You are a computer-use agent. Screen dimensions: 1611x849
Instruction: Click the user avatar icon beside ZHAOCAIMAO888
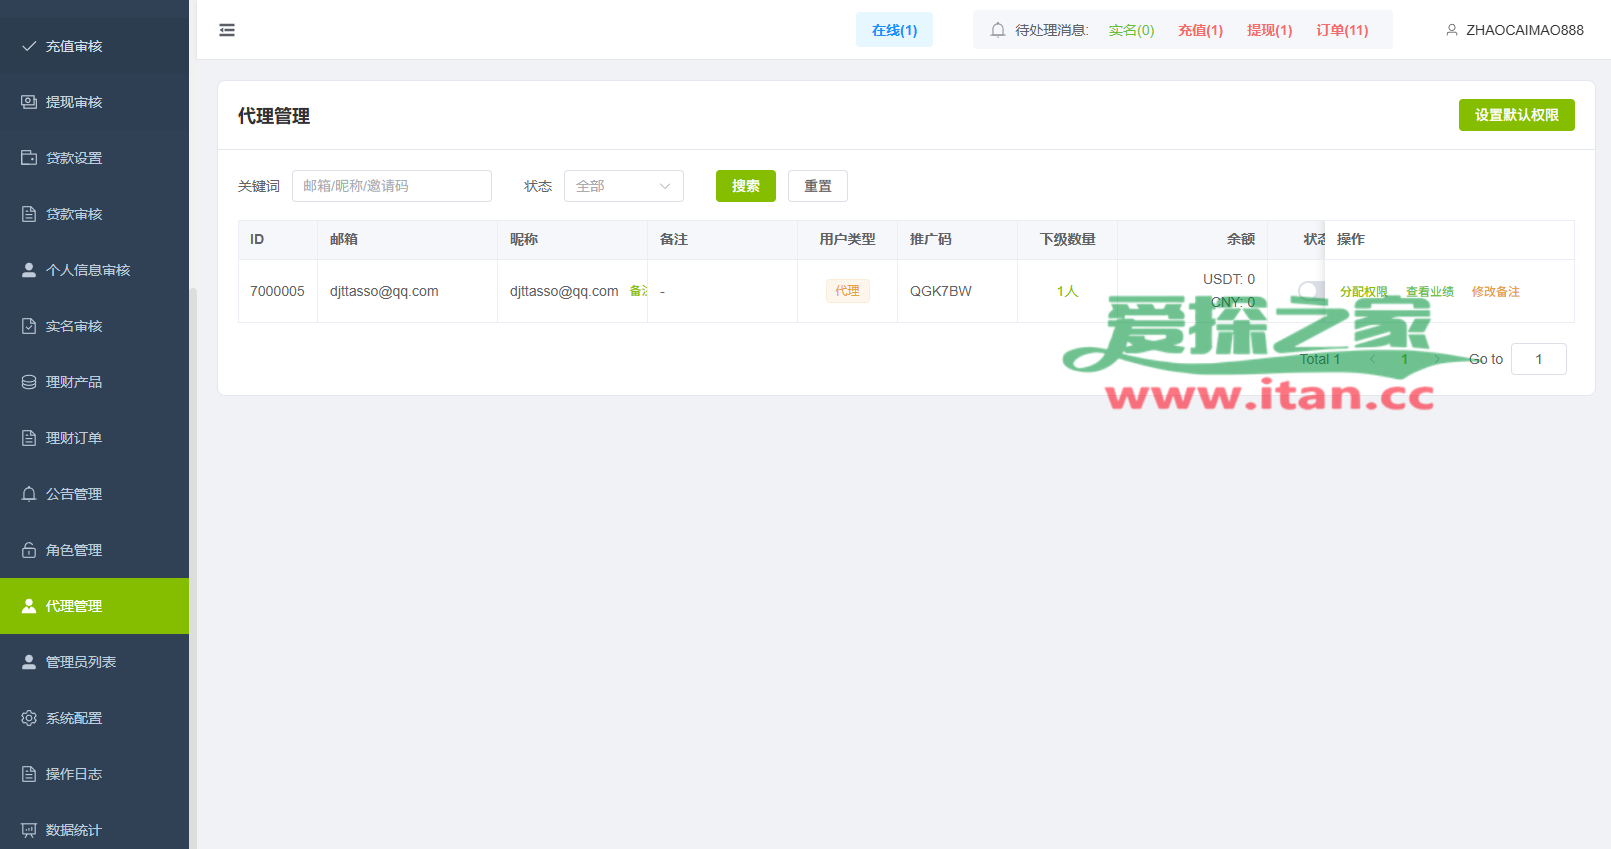(1451, 30)
